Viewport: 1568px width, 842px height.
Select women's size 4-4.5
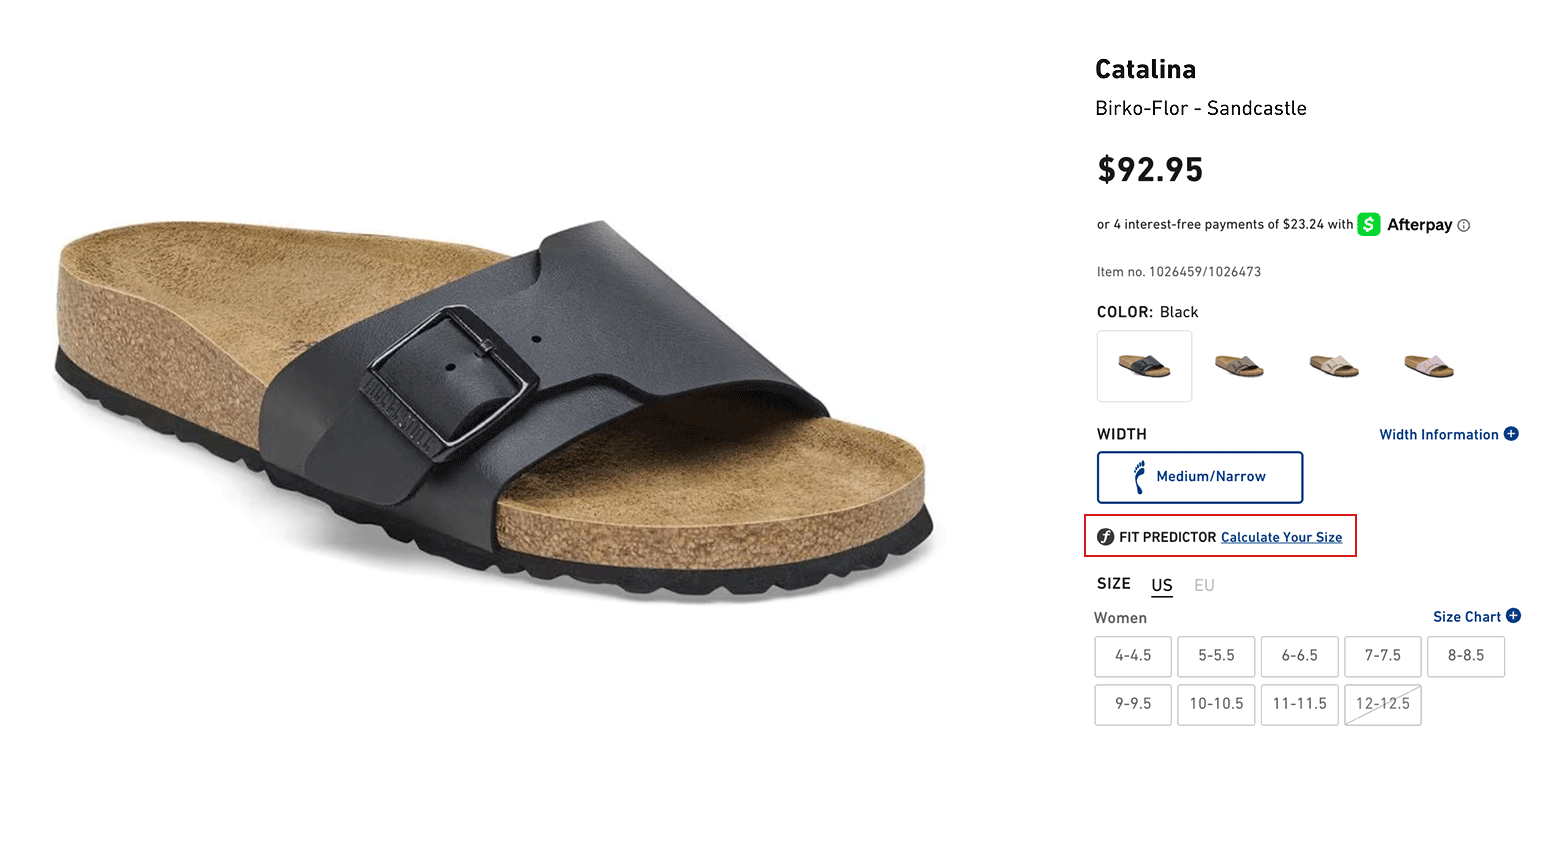(x=1133, y=656)
